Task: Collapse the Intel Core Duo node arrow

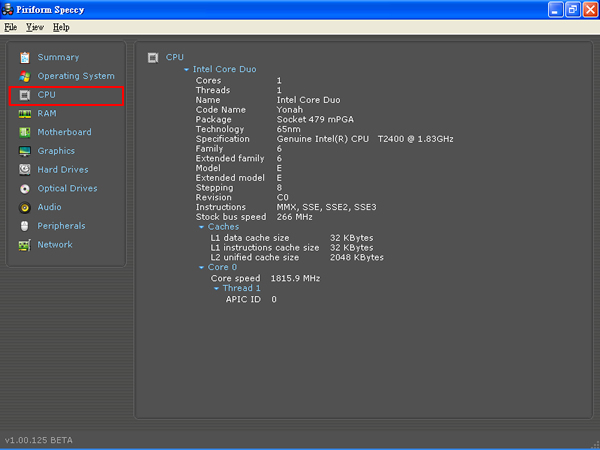Action: 186,70
